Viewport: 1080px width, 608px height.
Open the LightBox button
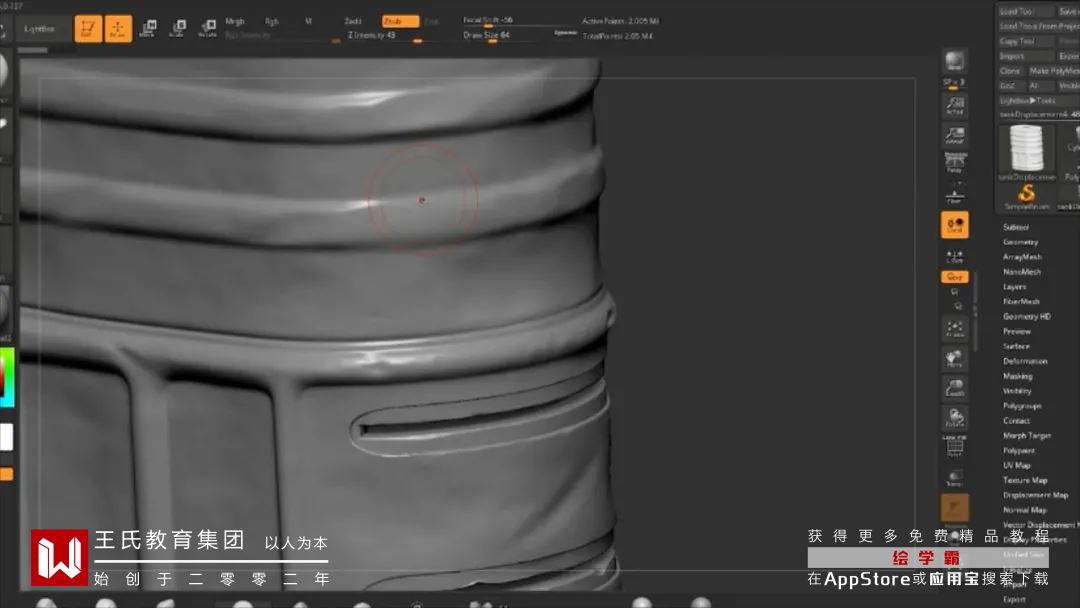click(x=38, y=28)
